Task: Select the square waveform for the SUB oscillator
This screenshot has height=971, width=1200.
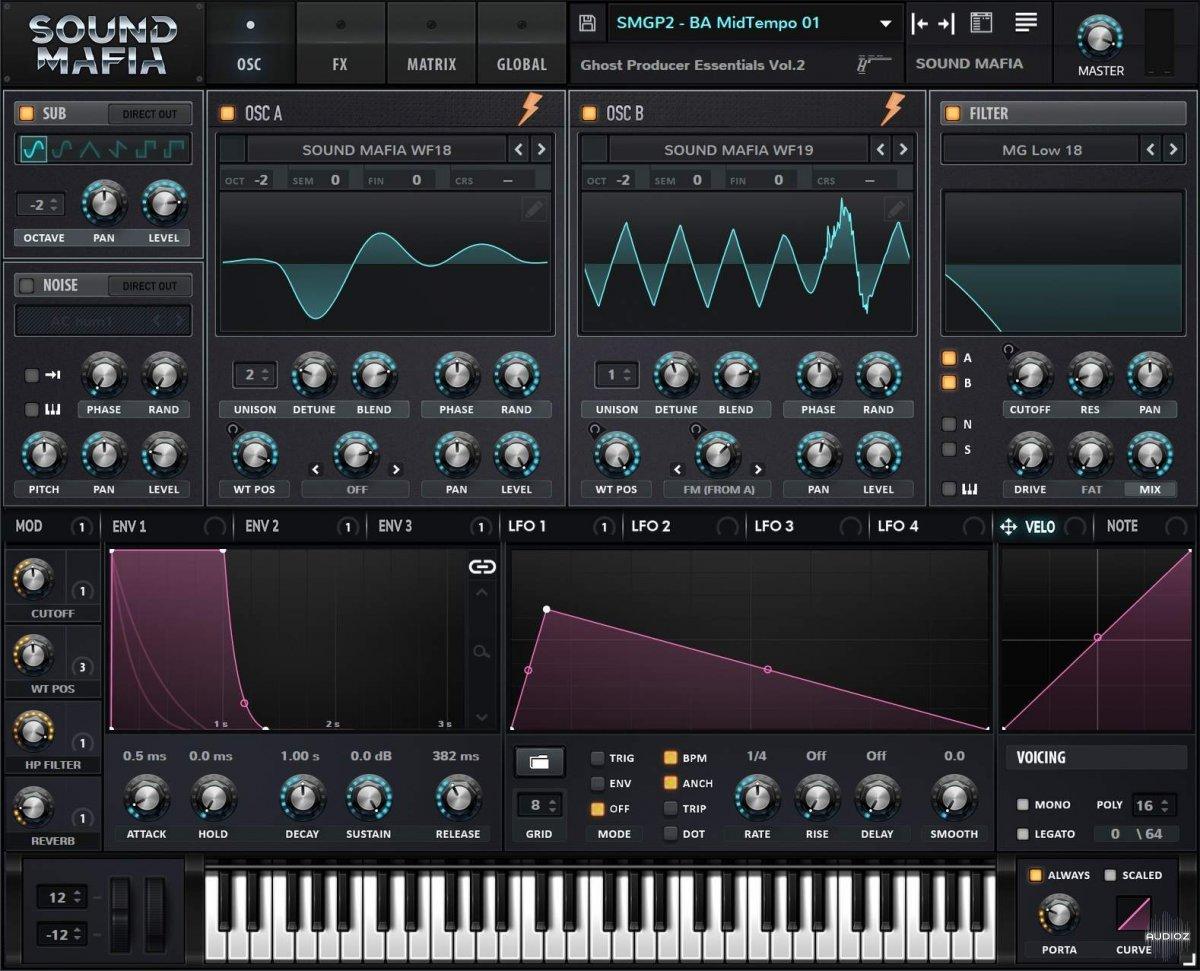Action: [x=146, y=150]
